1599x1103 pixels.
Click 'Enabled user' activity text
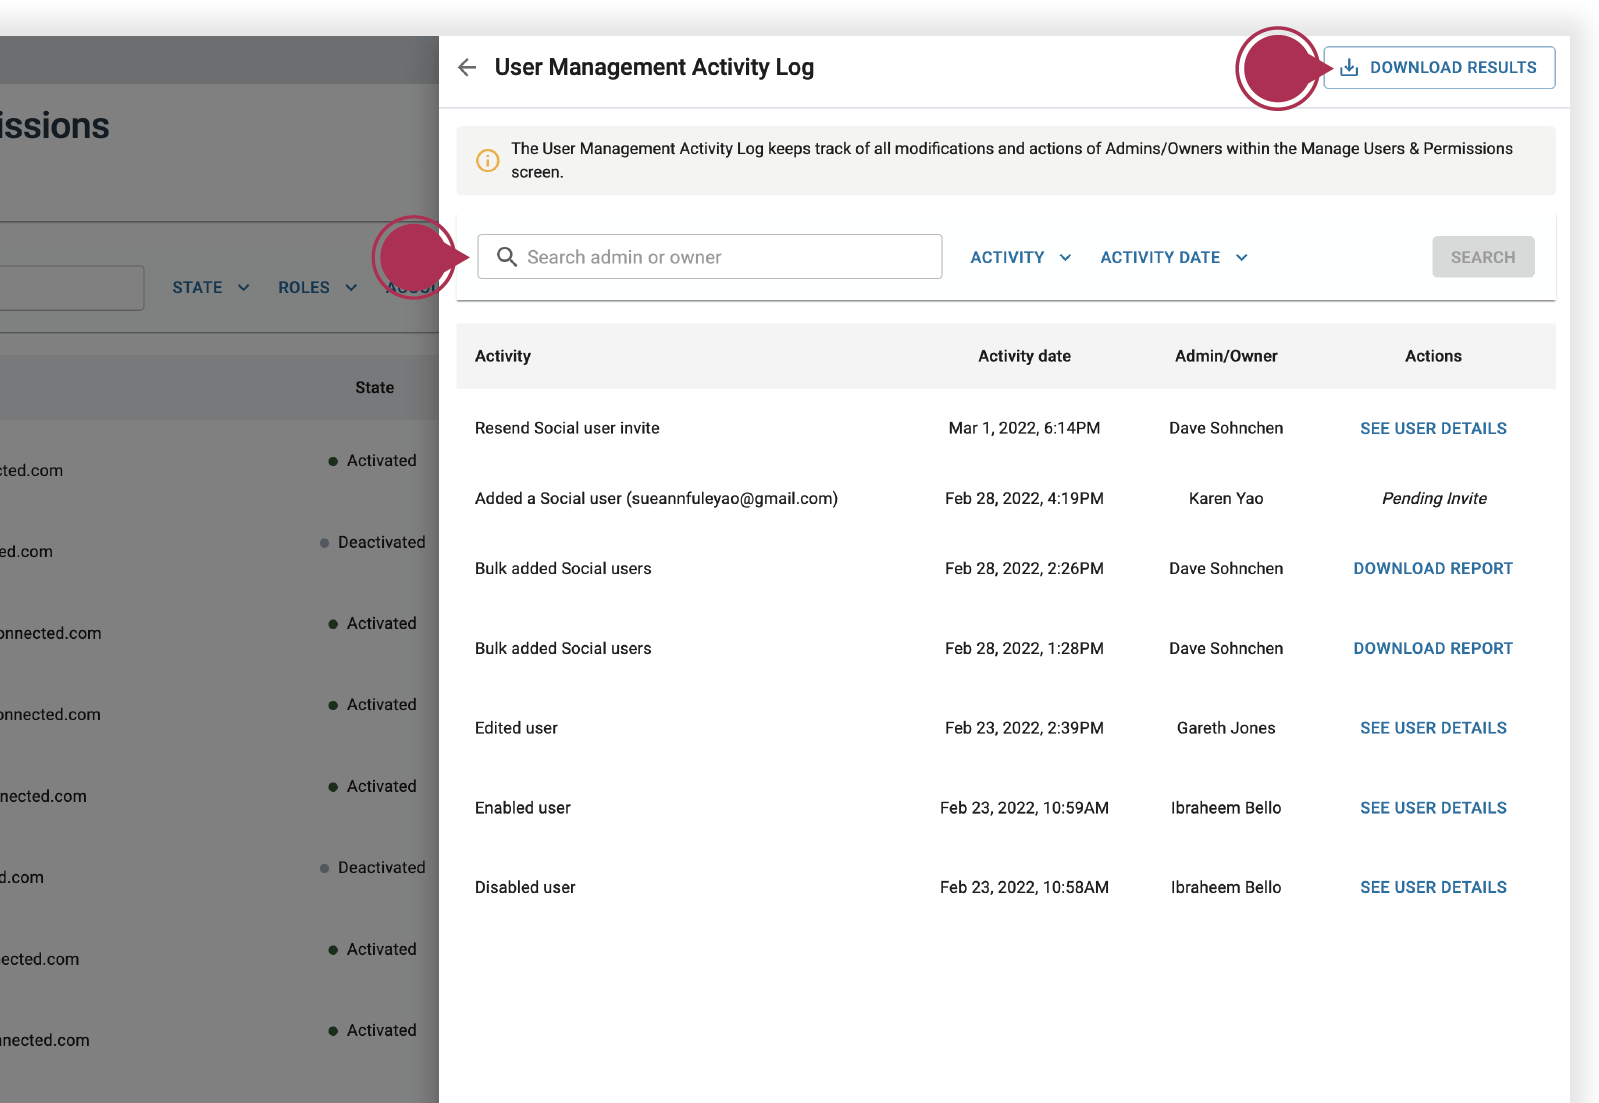pos(523,808)
